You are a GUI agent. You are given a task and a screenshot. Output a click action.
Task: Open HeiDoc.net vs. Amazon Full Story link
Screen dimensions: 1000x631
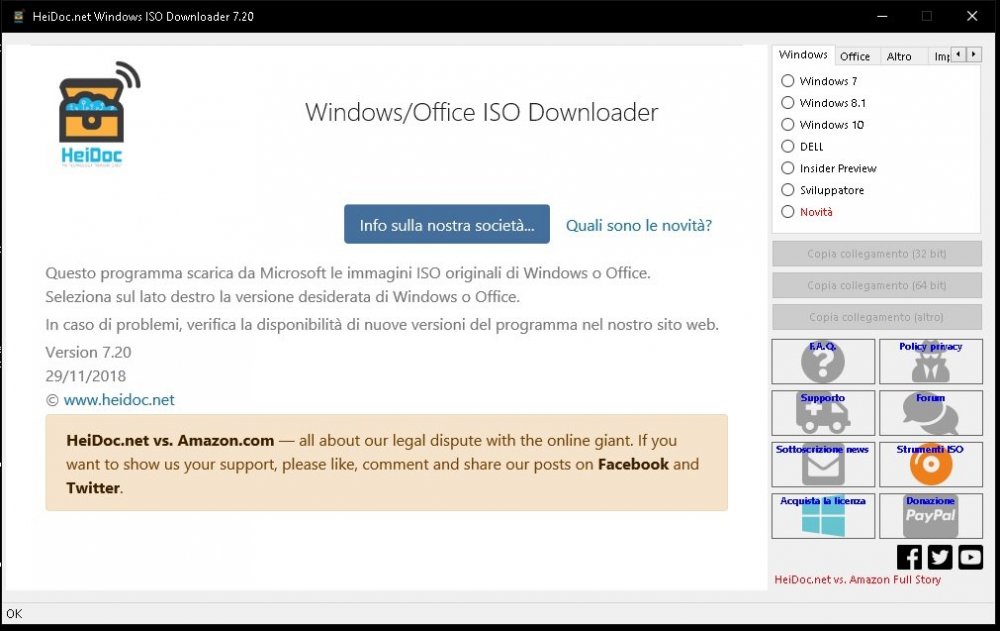pos(857,580)
